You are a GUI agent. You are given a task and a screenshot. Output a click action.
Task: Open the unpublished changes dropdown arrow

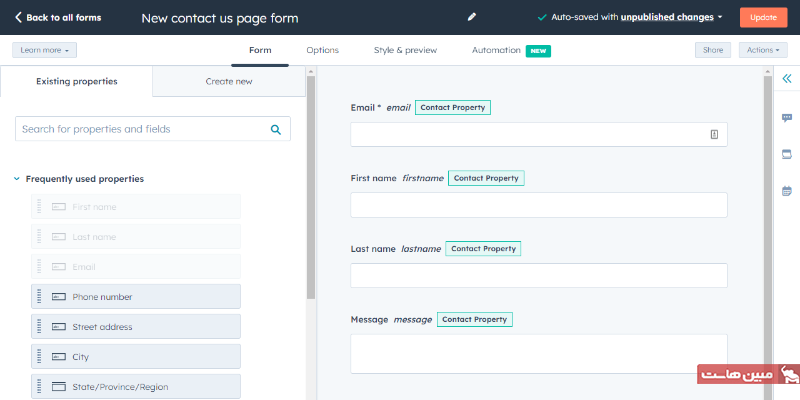pos(720,17)
